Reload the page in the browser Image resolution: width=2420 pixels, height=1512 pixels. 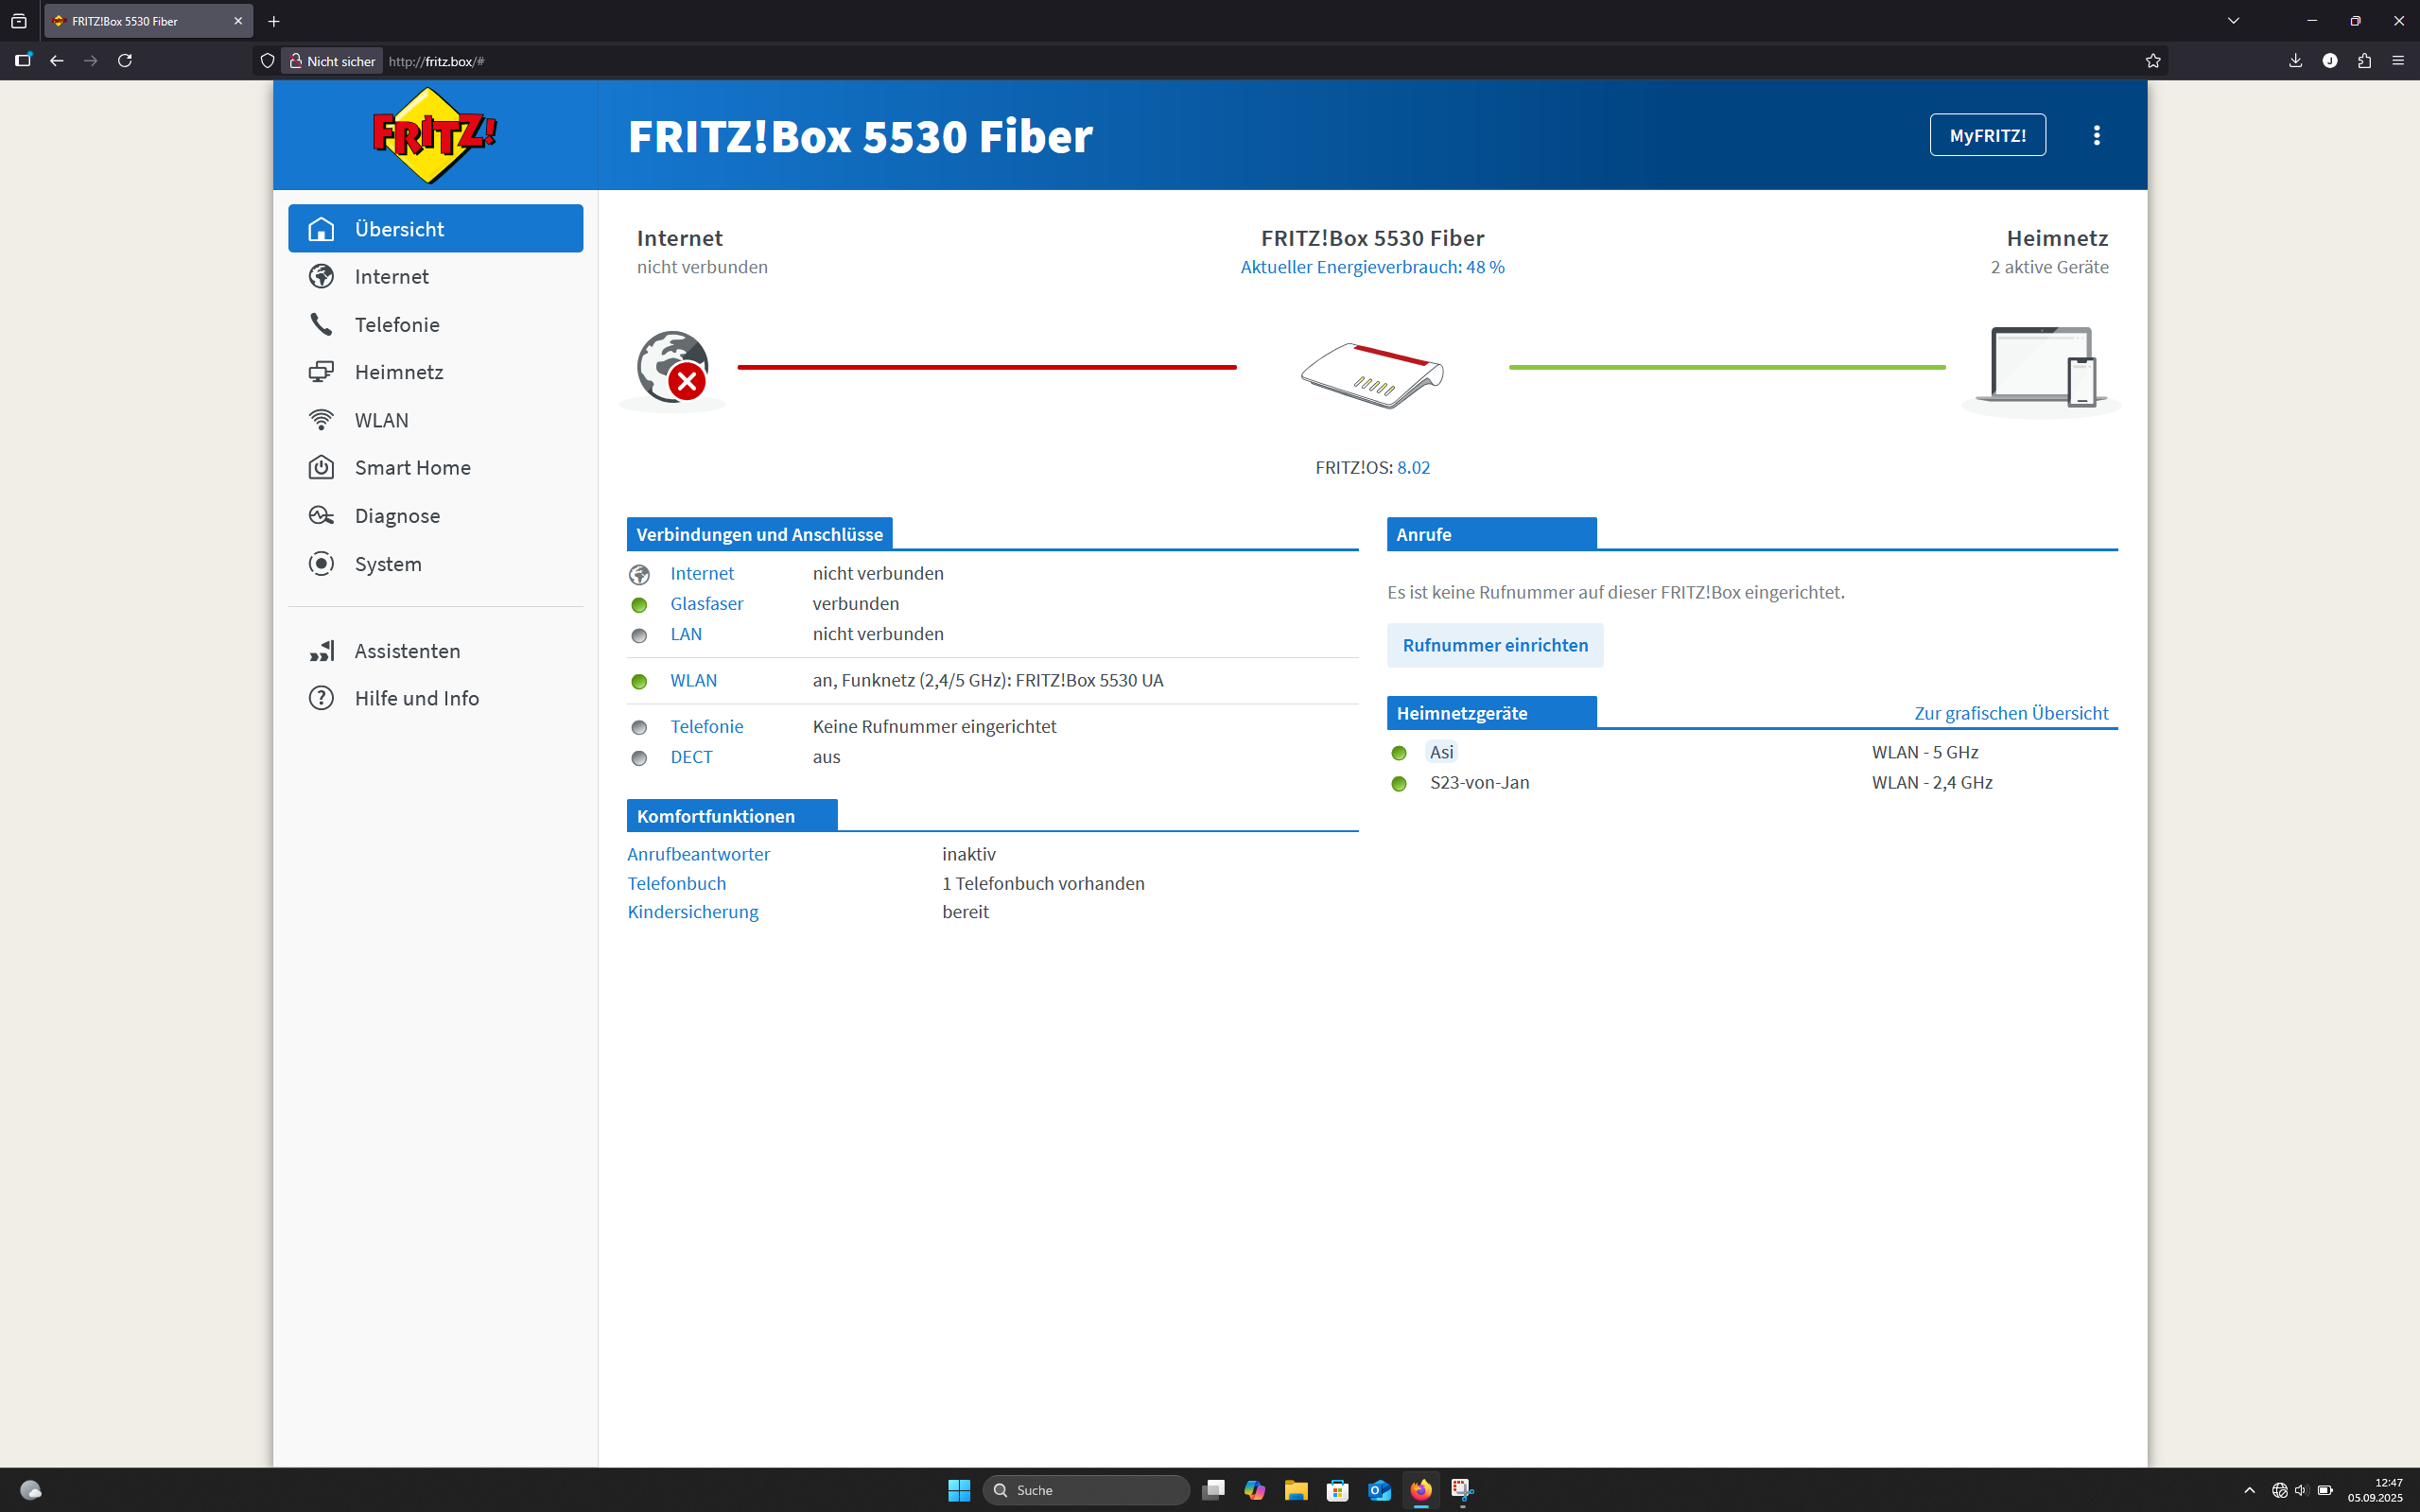[125, 61]
